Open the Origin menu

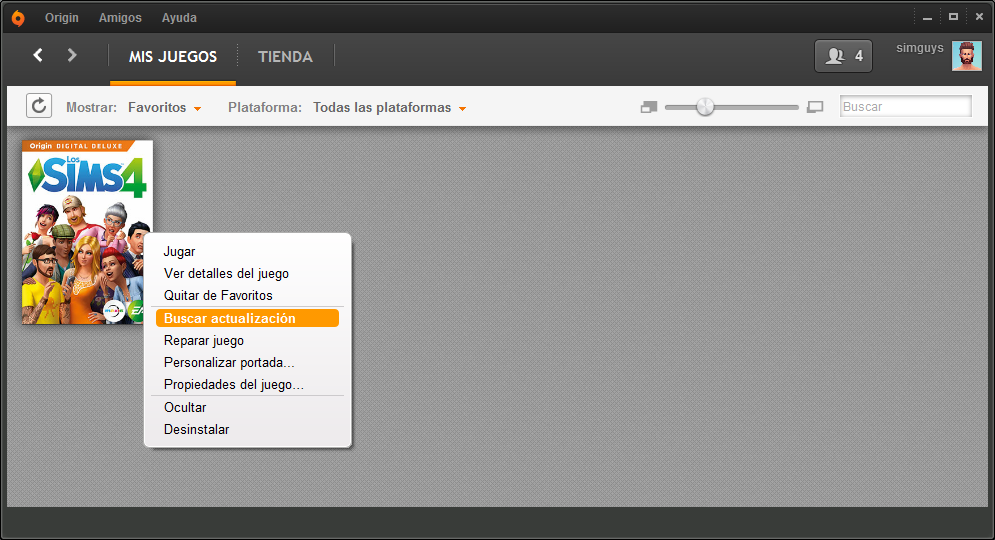click(x=62, y=18)
